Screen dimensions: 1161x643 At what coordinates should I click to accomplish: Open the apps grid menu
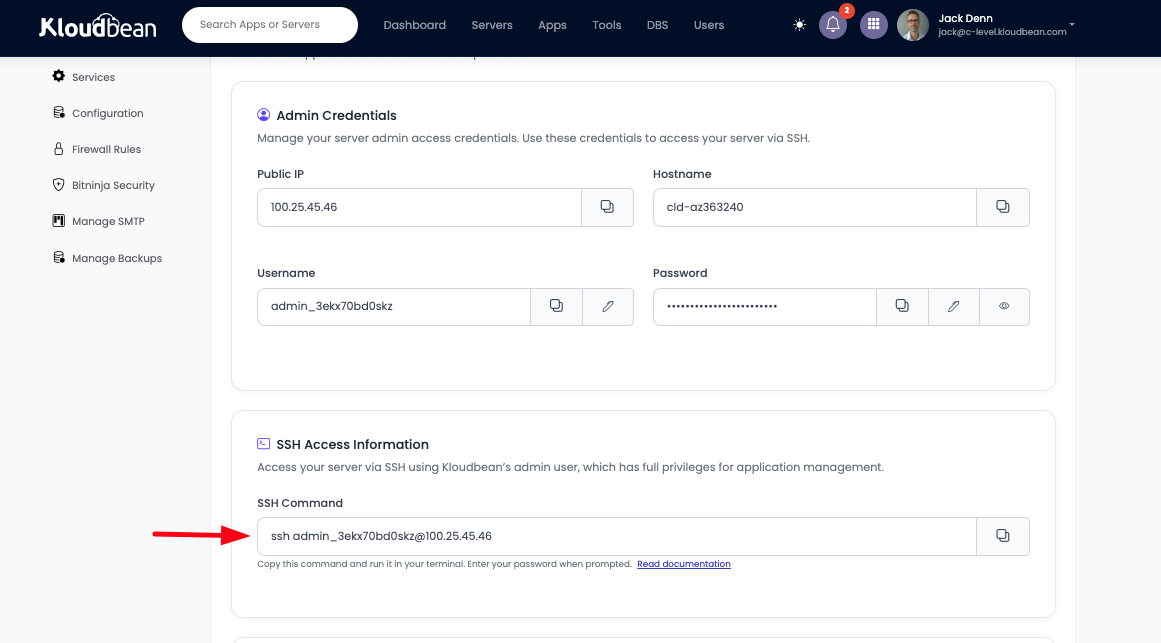click(873, 25)
